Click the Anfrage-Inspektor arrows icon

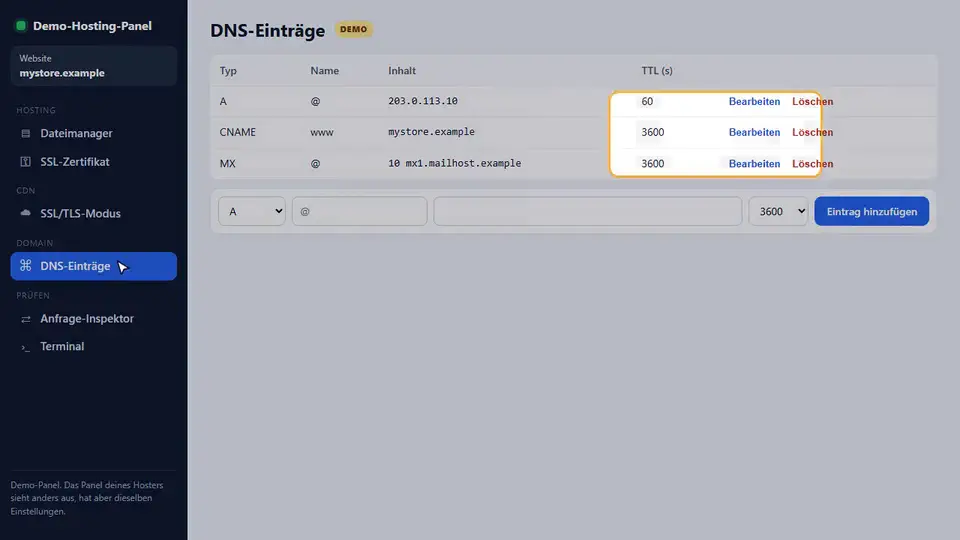tap(26, 319)
